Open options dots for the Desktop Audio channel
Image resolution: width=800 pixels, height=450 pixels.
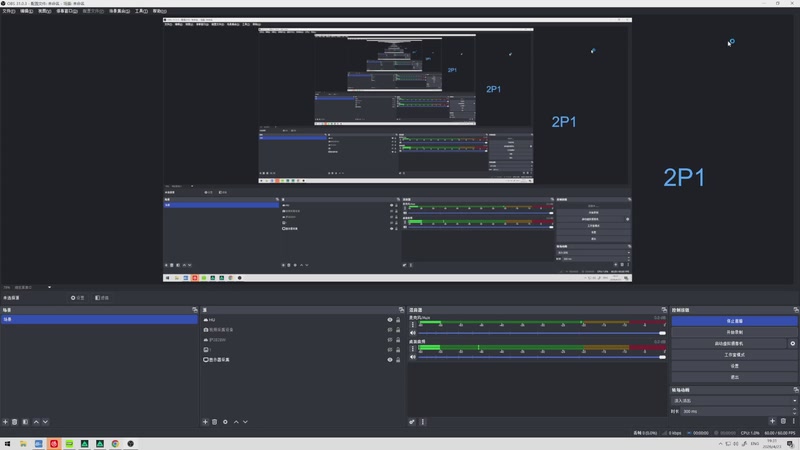pyautogui.click(x=413, y=348)
